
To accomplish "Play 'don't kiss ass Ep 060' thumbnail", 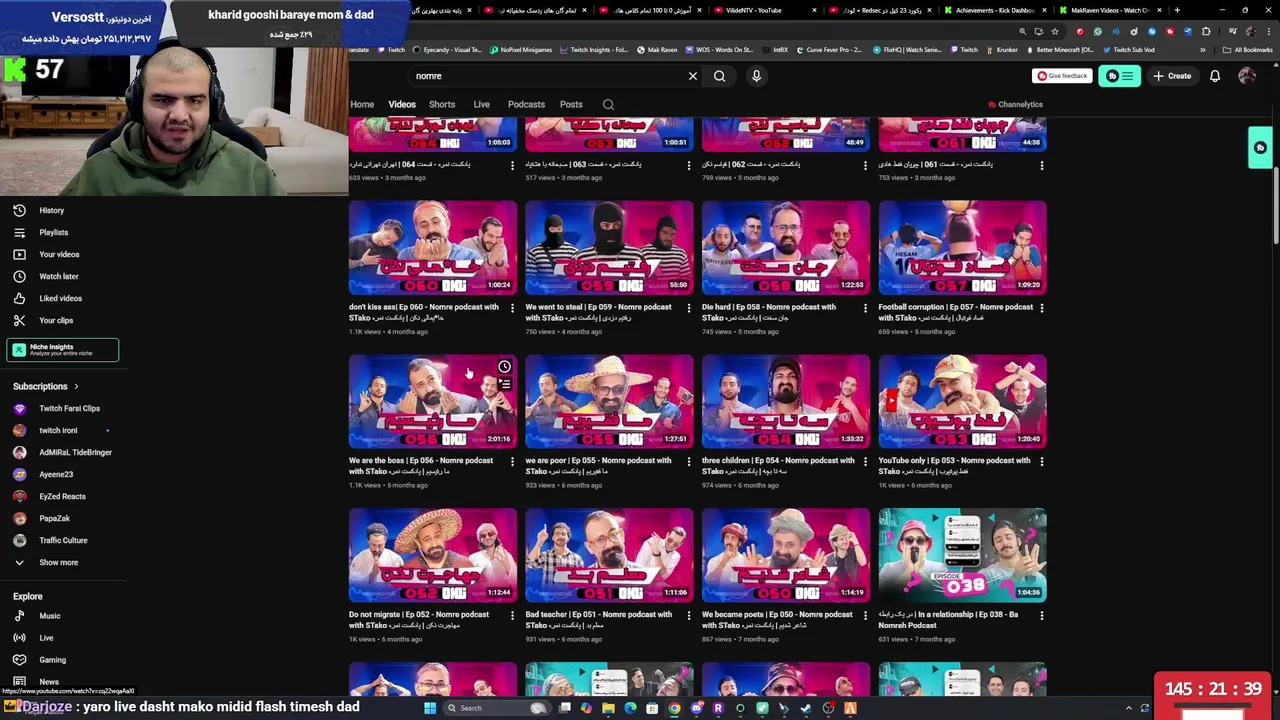I will [433, 247].
